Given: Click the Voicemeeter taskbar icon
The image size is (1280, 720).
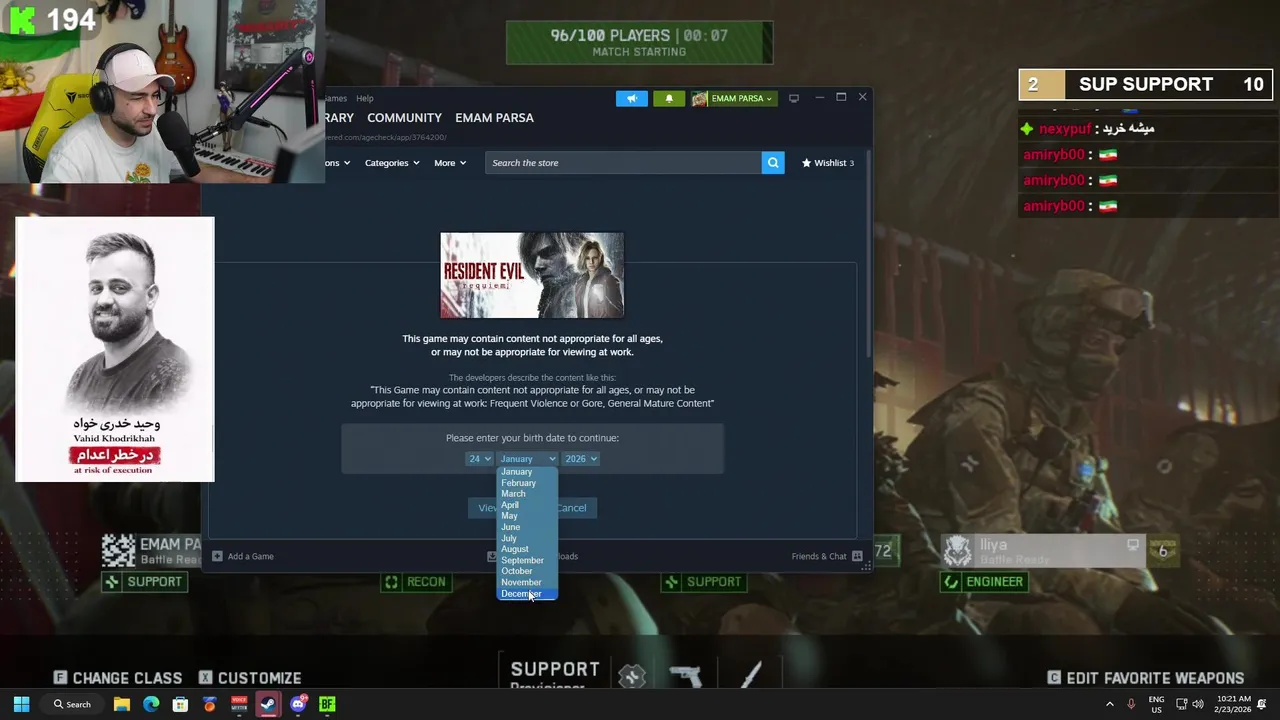Looking at the screenshot, I should 239,704.
